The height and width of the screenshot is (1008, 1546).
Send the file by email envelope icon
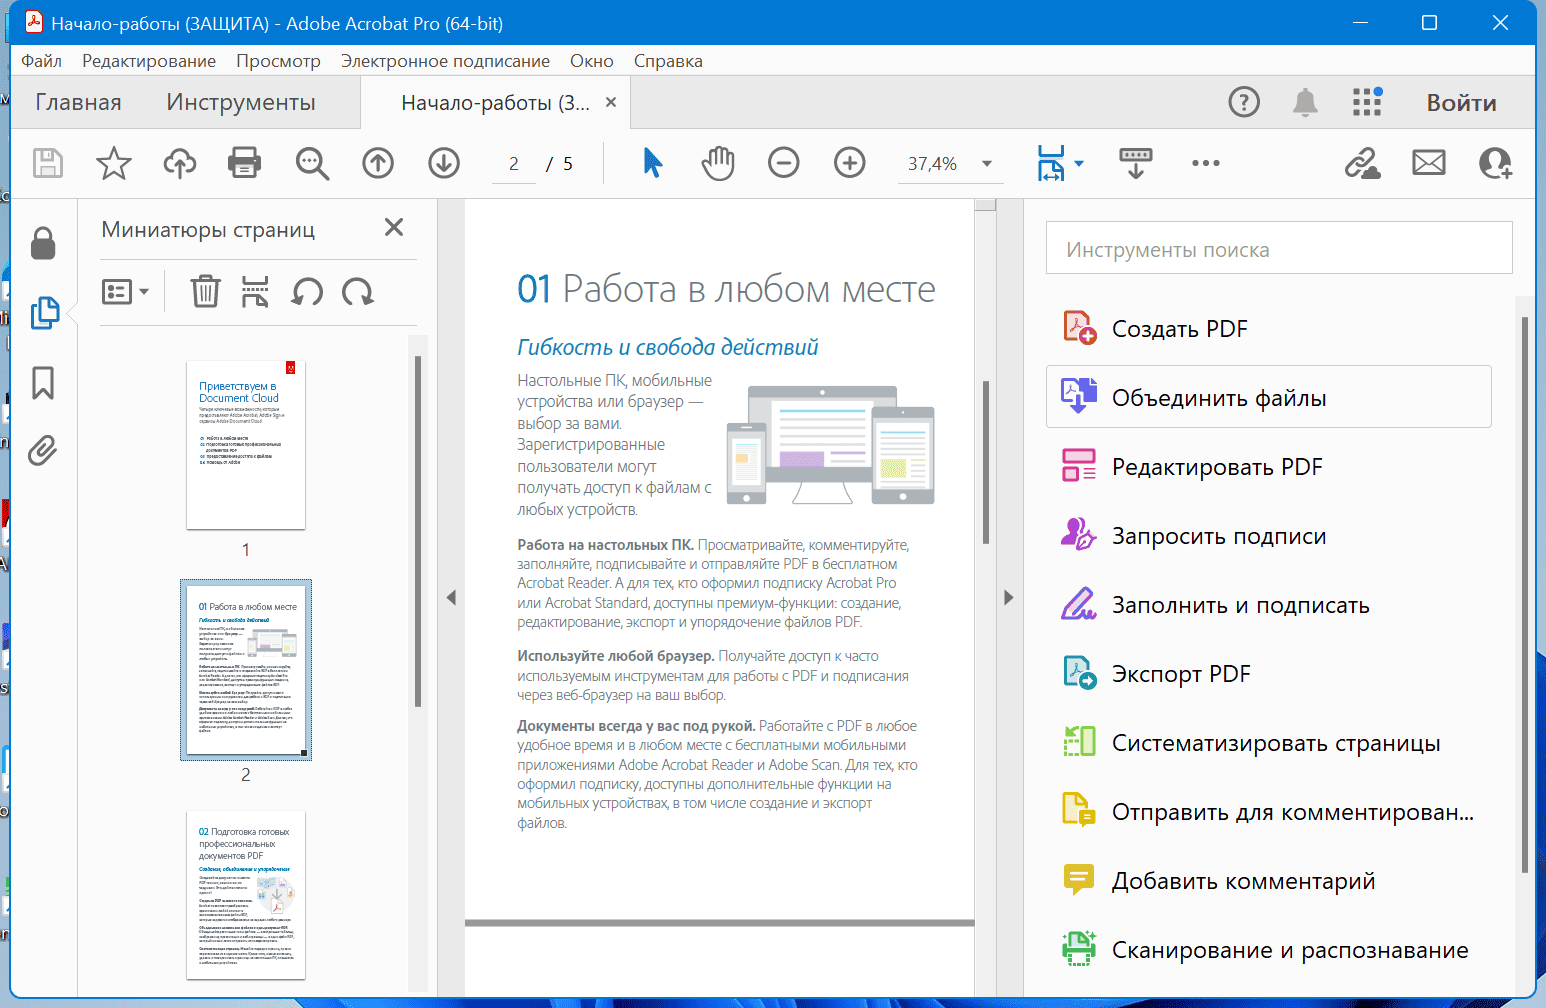1429,163
